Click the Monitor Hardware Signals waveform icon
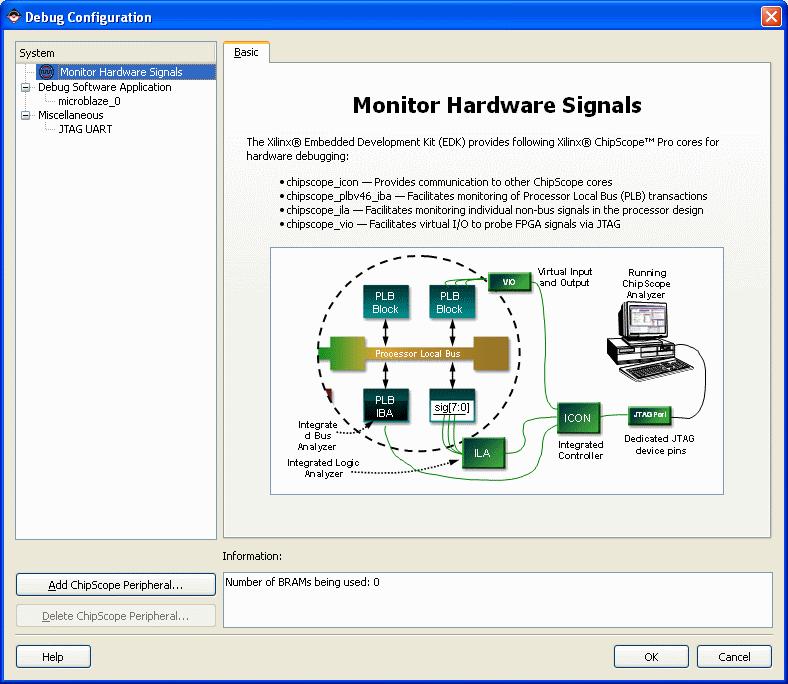The image size is (788, 684). click(46, 72)
